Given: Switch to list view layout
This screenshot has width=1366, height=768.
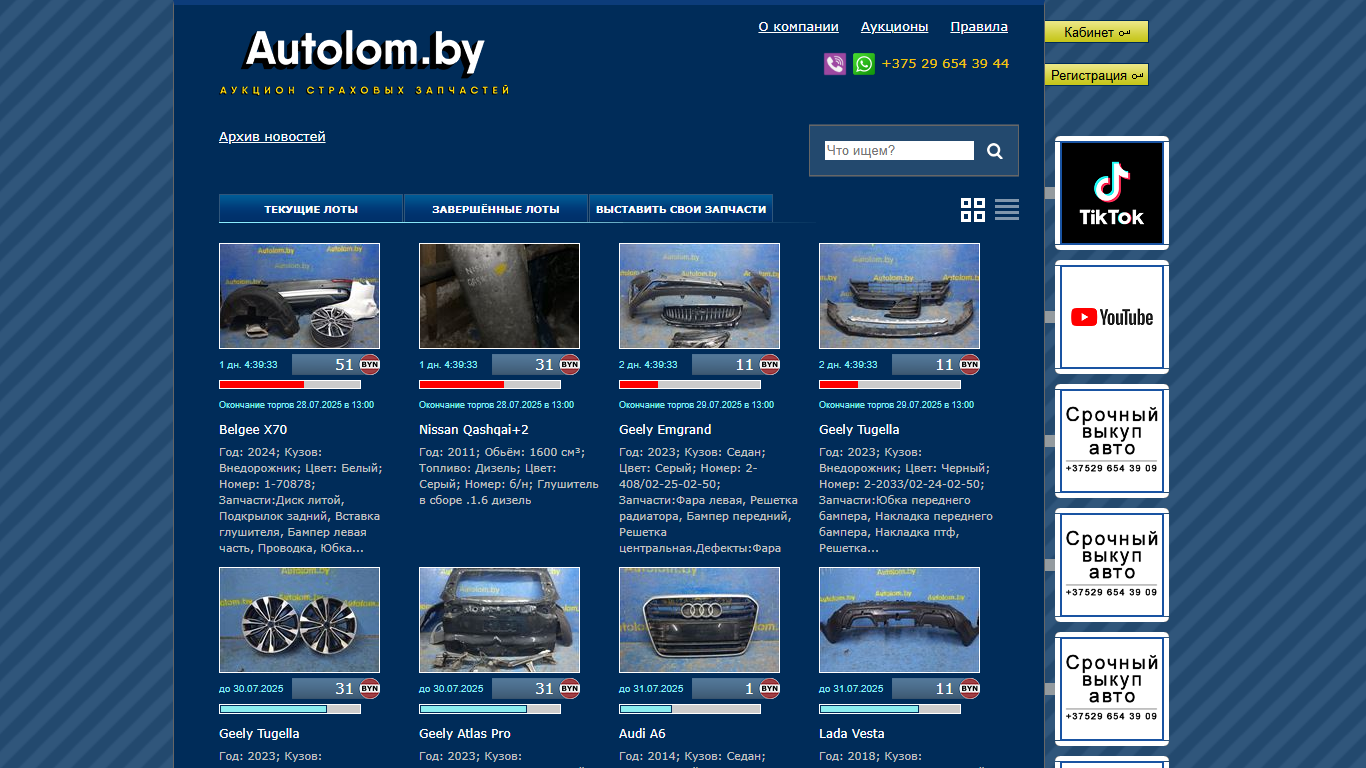Looking at the screenshot, I should pyautogui.click(x=1007, y=209).
